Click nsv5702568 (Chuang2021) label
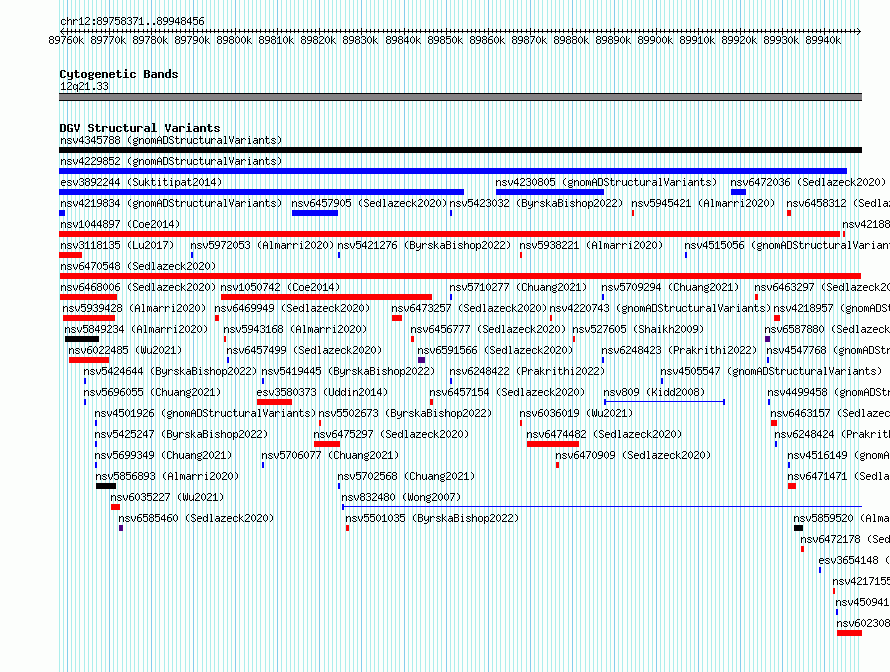The image size is (890, 672). (x=406, y=476)
